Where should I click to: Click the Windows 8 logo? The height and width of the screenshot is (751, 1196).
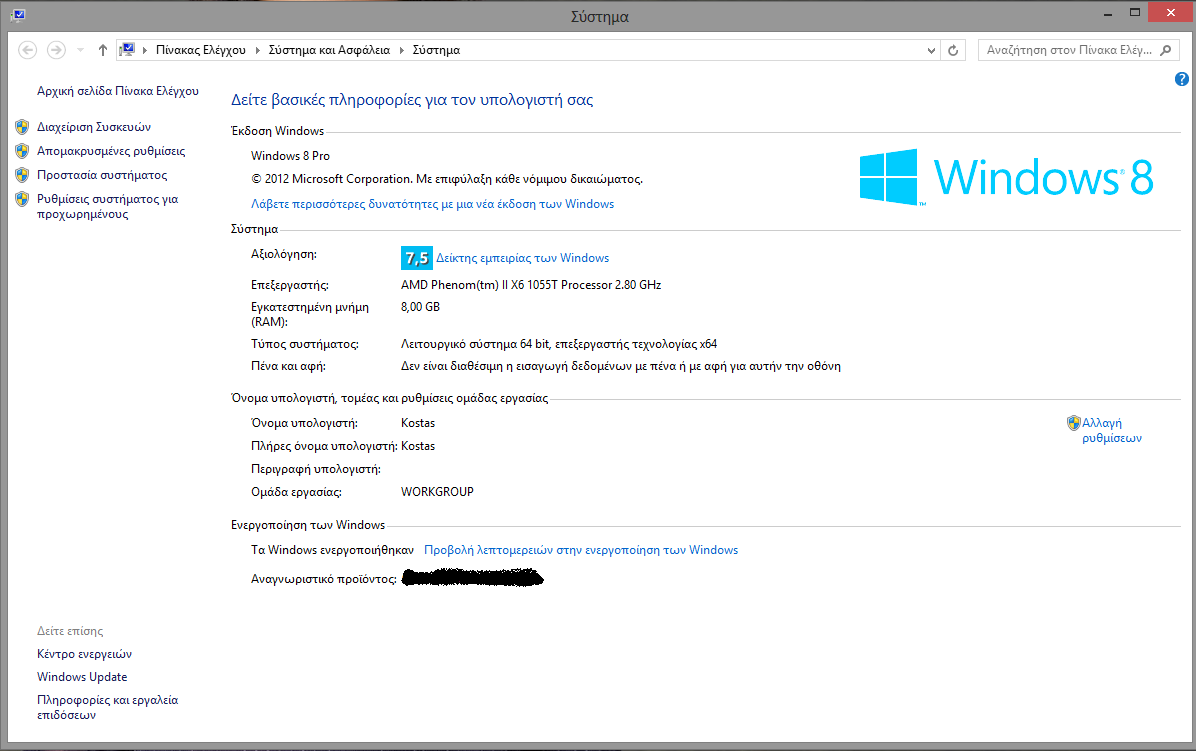(1006, 177)
